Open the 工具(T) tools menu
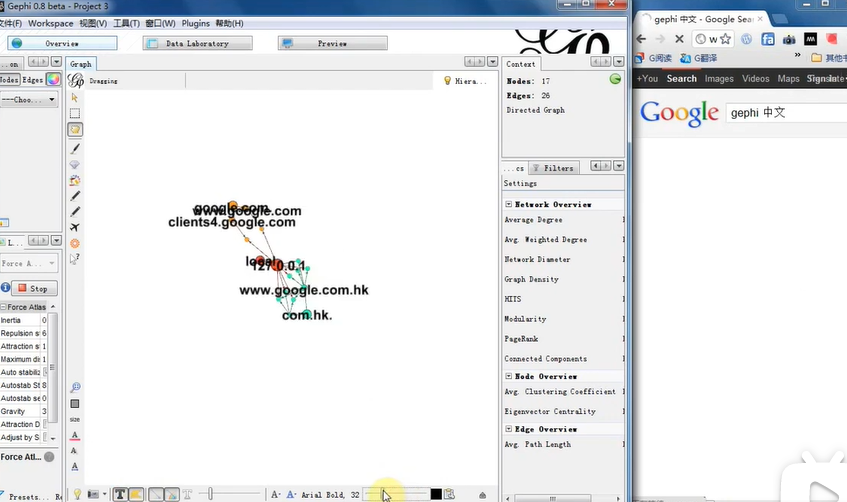This screenshot has width=847, height=502. 126,23
